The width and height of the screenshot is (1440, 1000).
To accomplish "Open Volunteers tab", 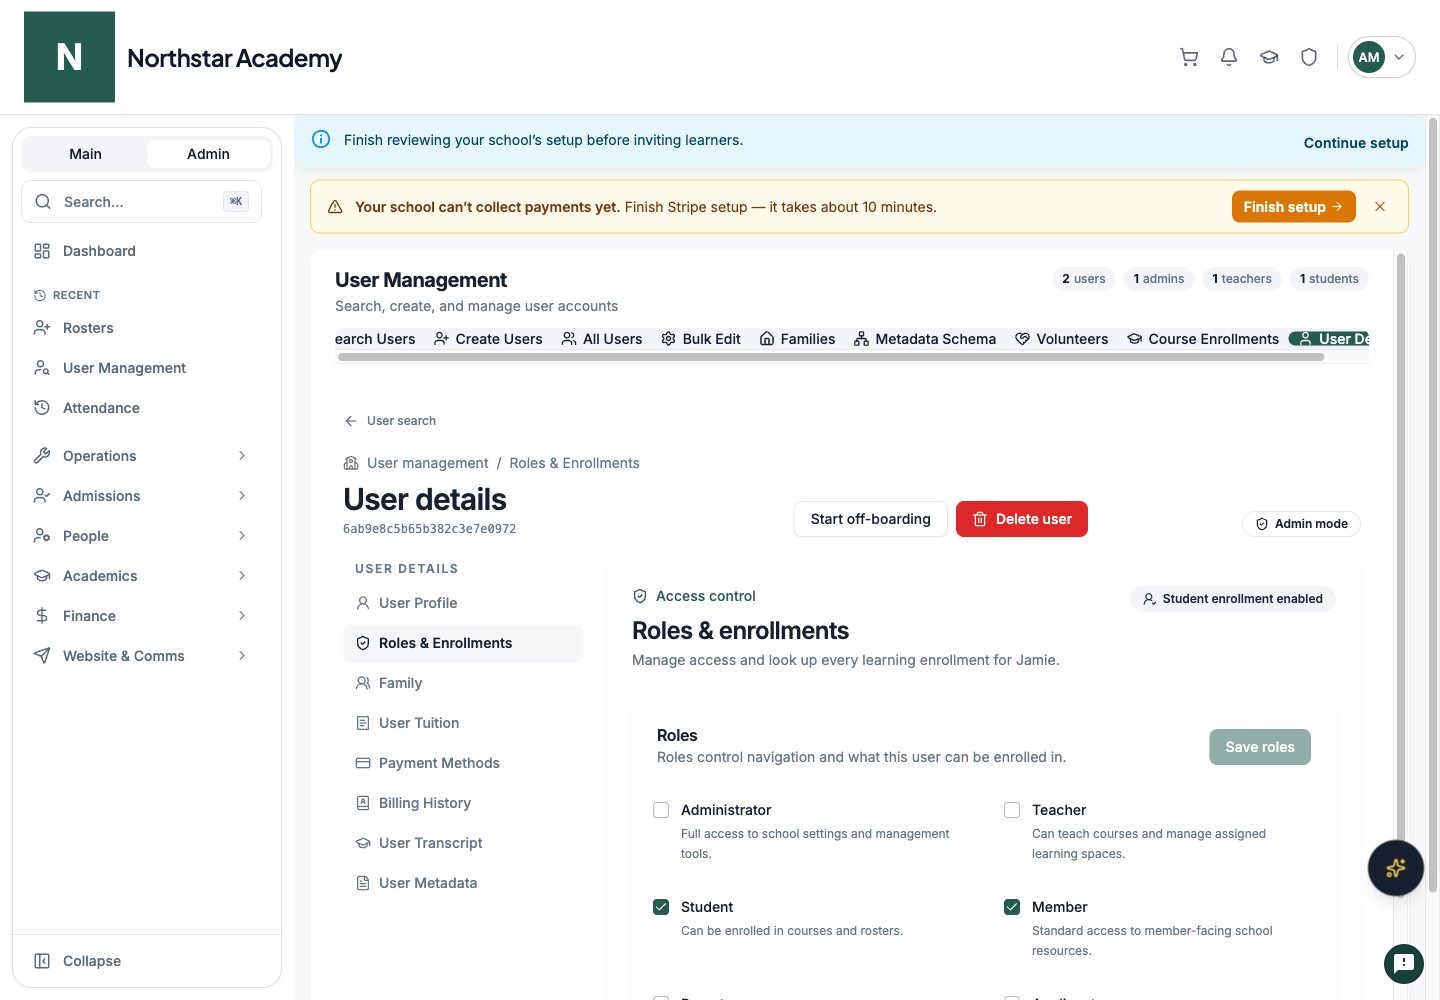I will tap(1061, 339).
